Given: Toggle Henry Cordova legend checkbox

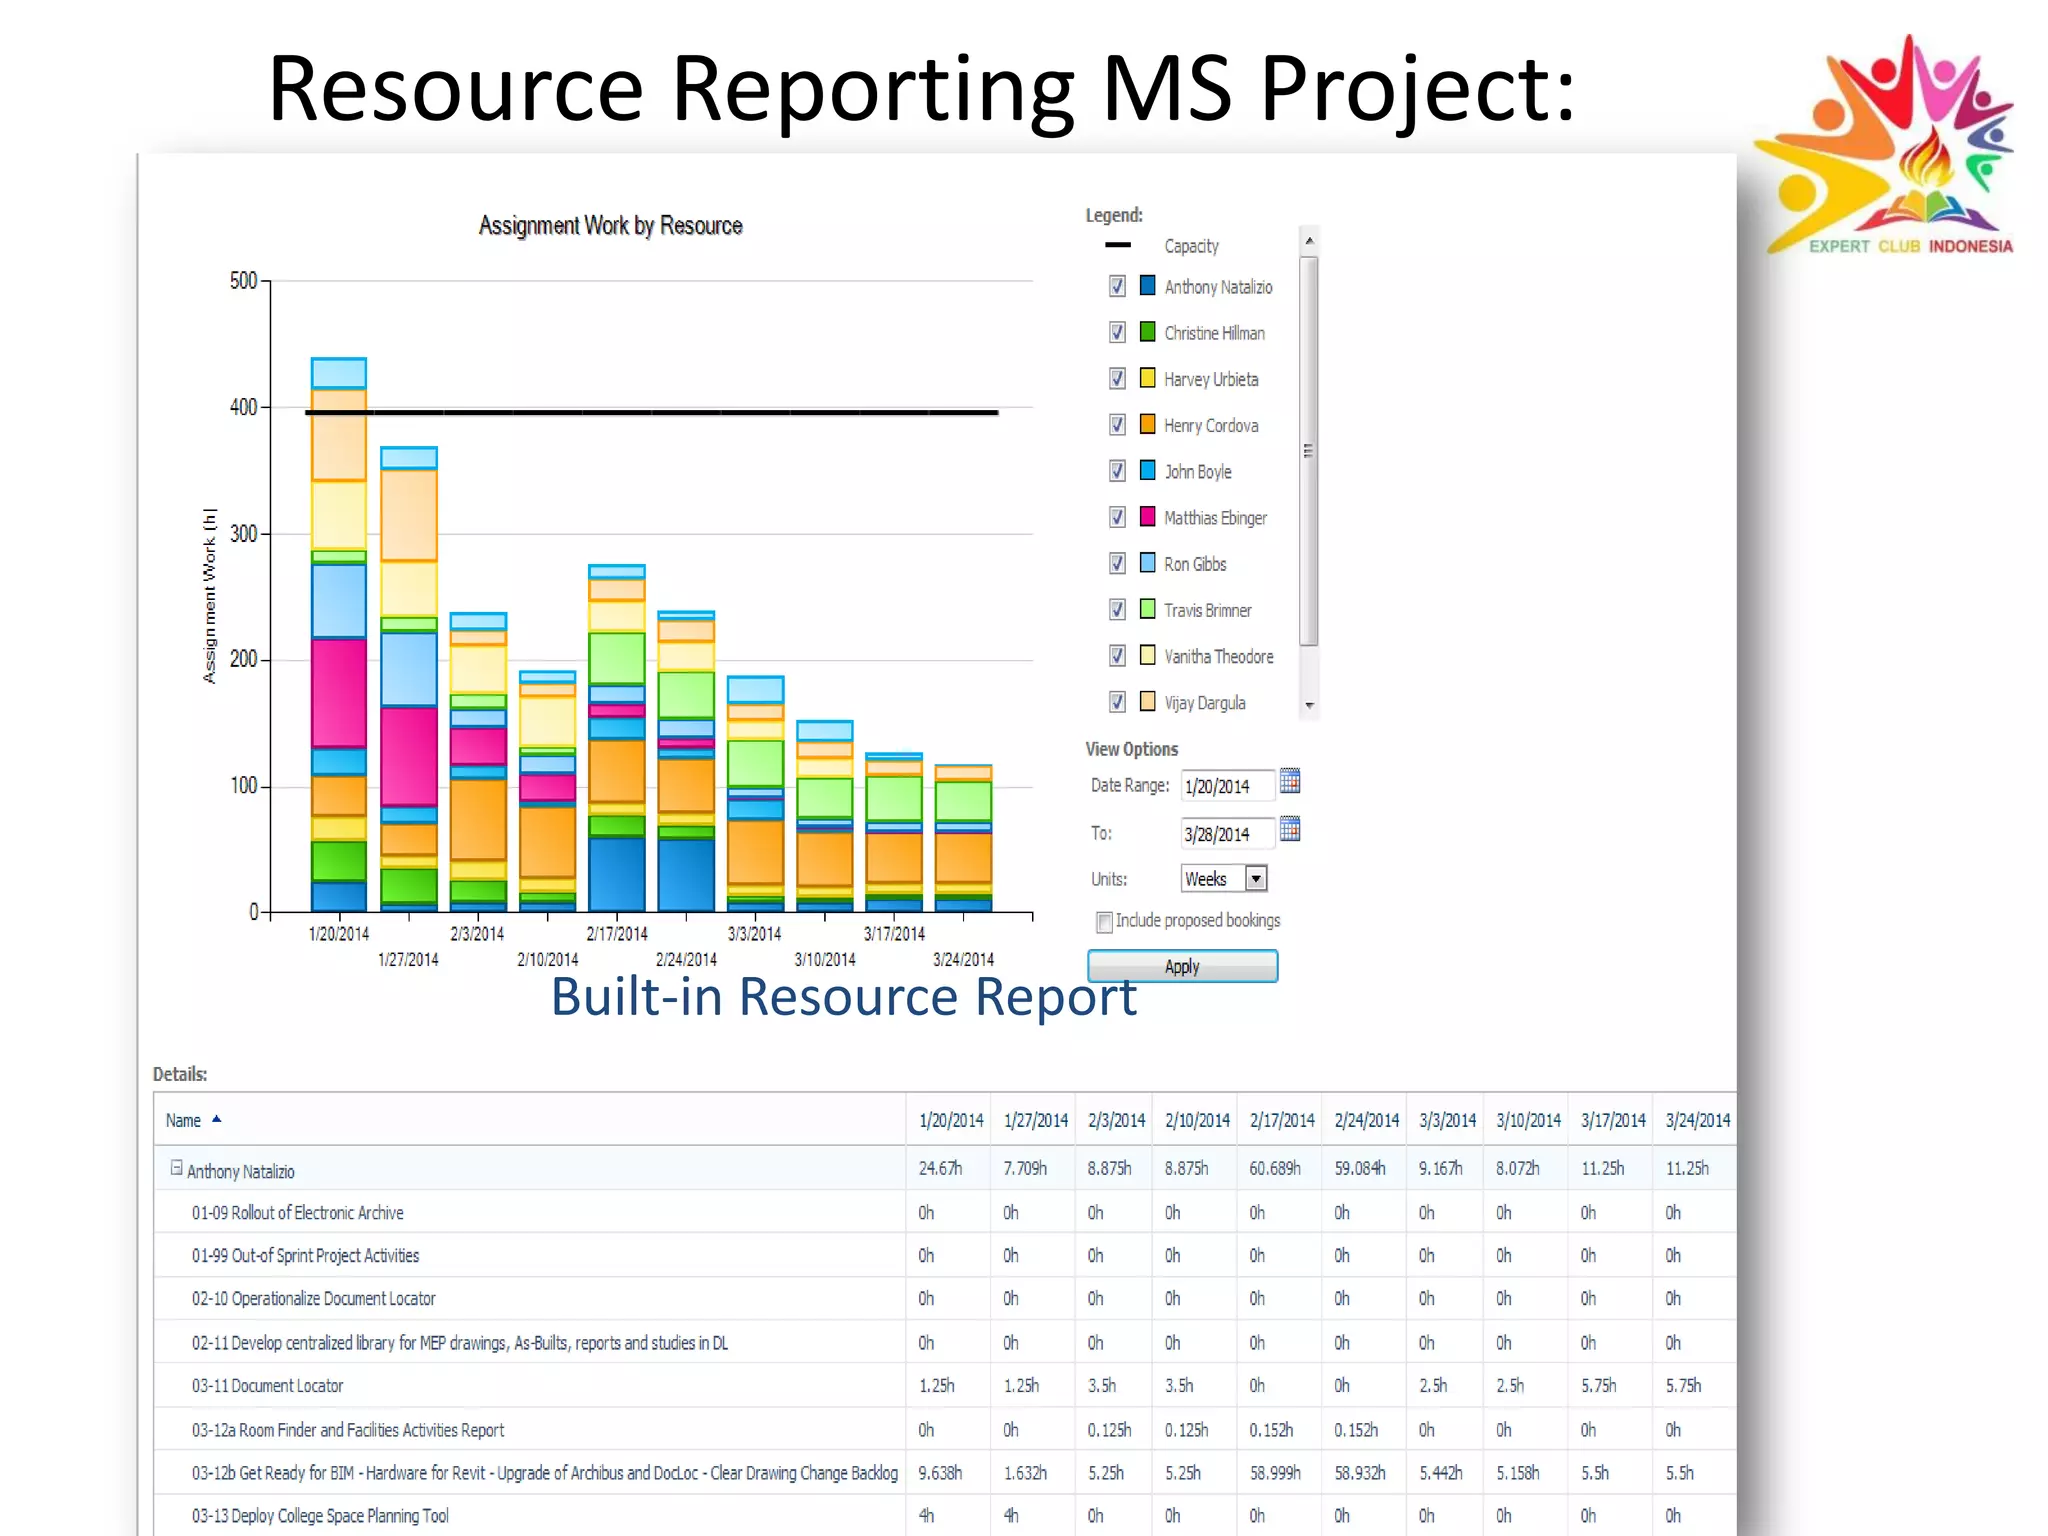Looking at the screenshot, I should [x=1117, y=424].
